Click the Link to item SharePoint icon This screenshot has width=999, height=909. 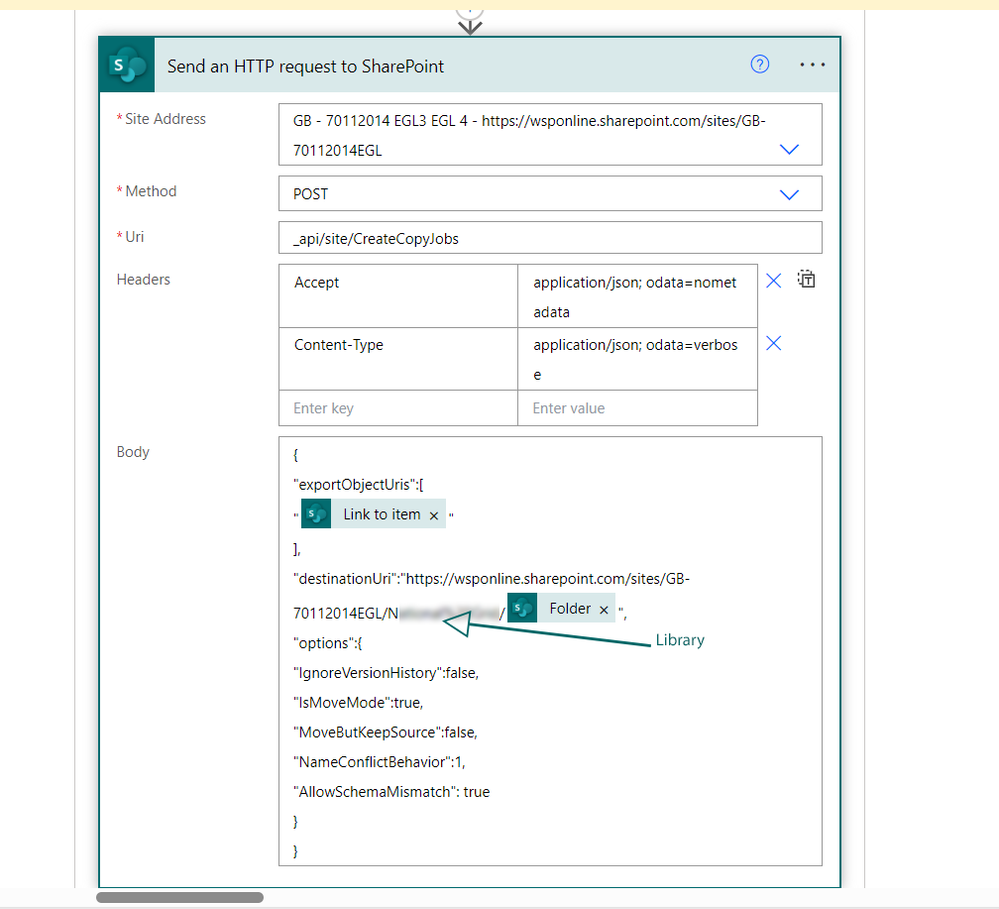316,514
